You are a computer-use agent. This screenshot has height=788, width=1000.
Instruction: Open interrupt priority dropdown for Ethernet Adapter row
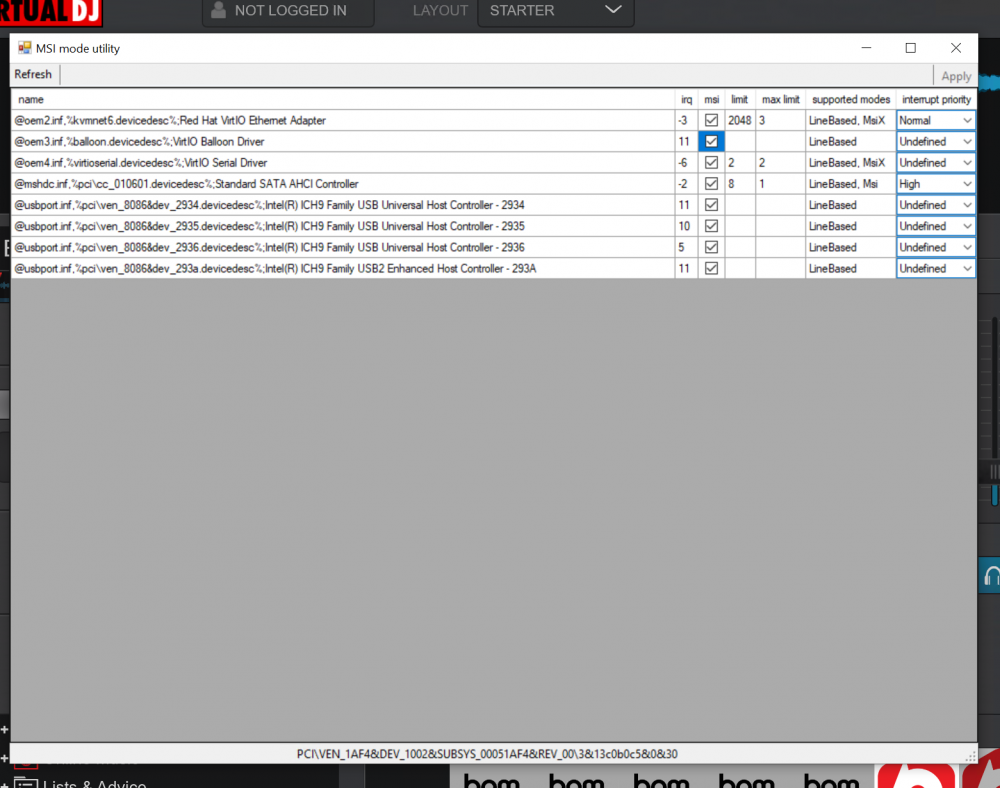click(x=936, y=120)
